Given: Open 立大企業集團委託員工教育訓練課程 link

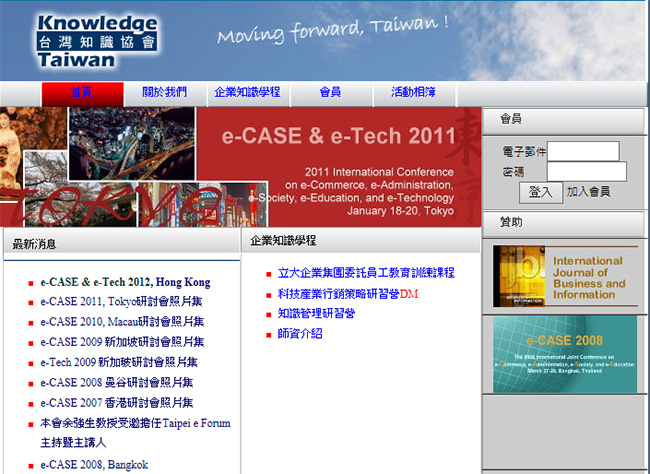Looking at the screenshot, I should point(366,273).
